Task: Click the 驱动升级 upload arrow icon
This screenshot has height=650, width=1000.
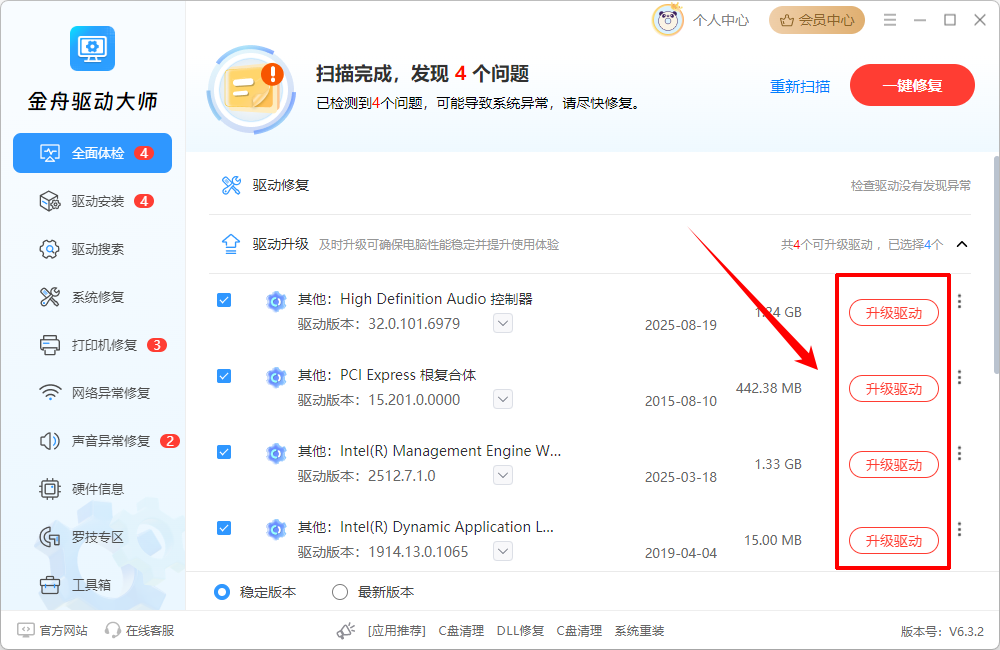Action: point(231,244)
